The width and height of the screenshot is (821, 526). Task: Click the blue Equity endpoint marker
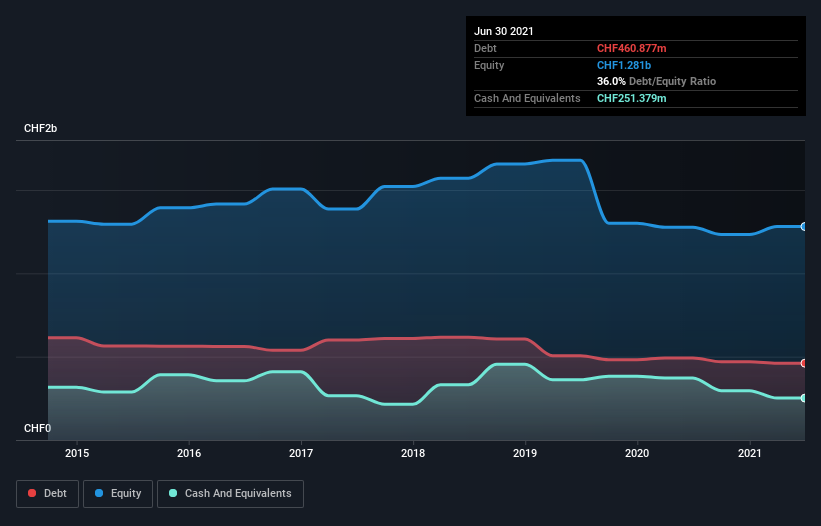pos(803,227)
